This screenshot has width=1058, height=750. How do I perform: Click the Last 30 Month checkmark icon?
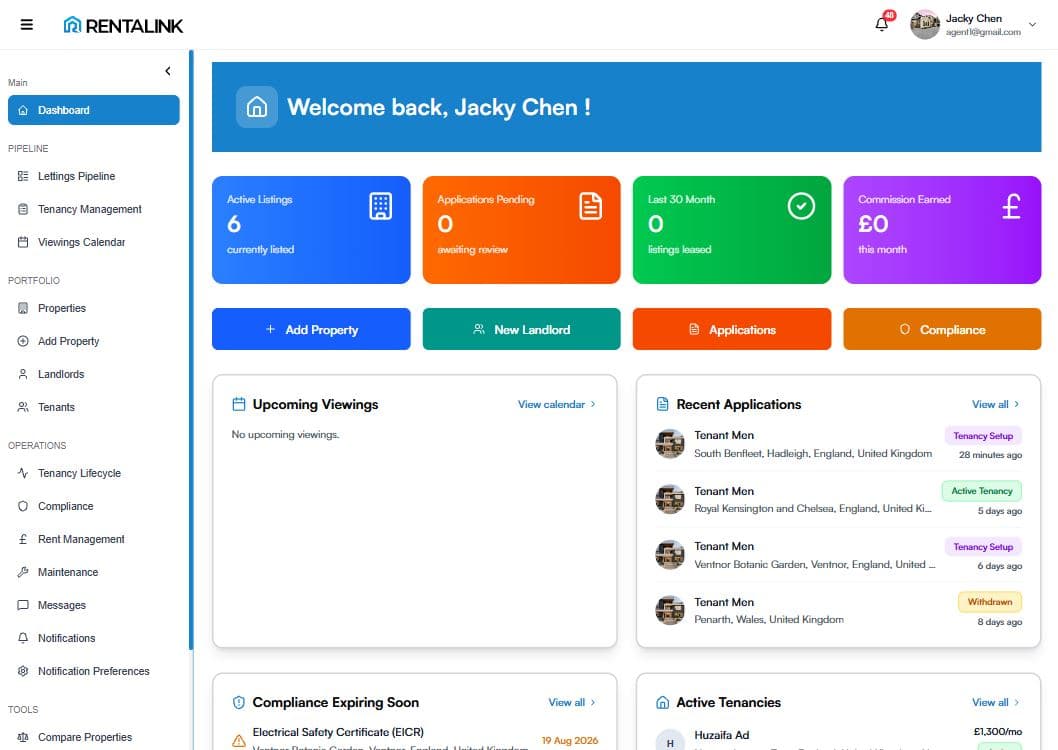[801, 206]
